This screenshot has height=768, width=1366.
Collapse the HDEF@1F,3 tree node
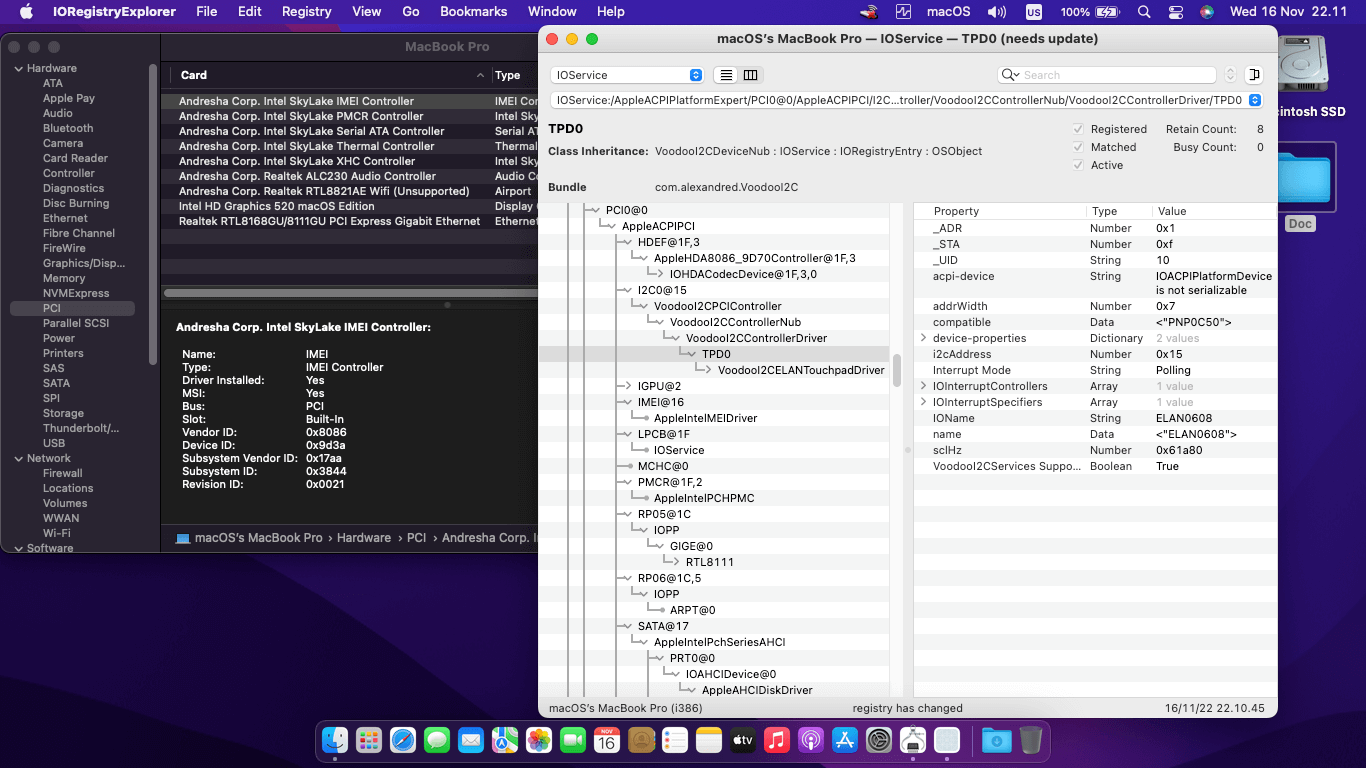point(626,242)
